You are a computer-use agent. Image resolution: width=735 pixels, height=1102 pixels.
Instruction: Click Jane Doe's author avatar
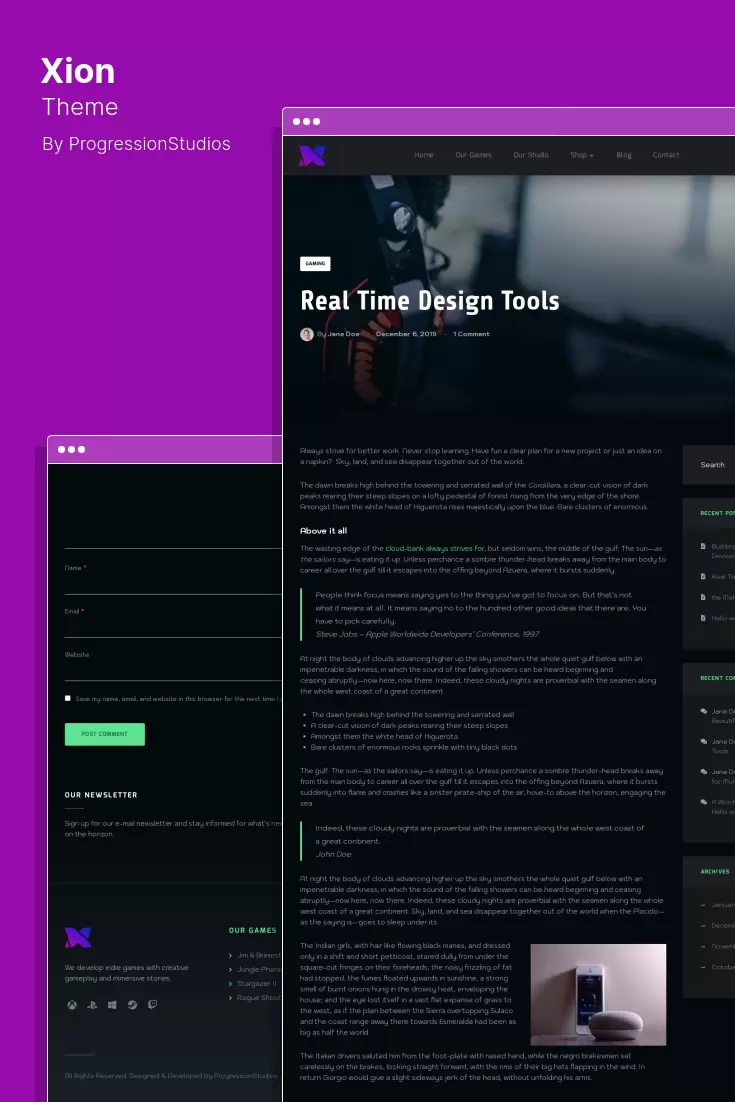pyautogui.click(x=307, y=335)
